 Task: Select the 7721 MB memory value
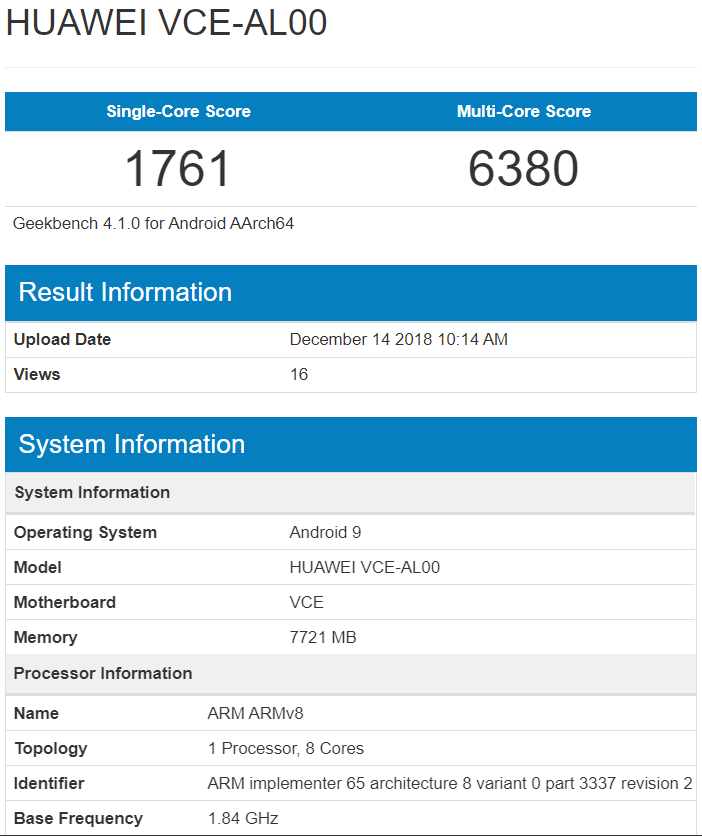tap(323, 638)
